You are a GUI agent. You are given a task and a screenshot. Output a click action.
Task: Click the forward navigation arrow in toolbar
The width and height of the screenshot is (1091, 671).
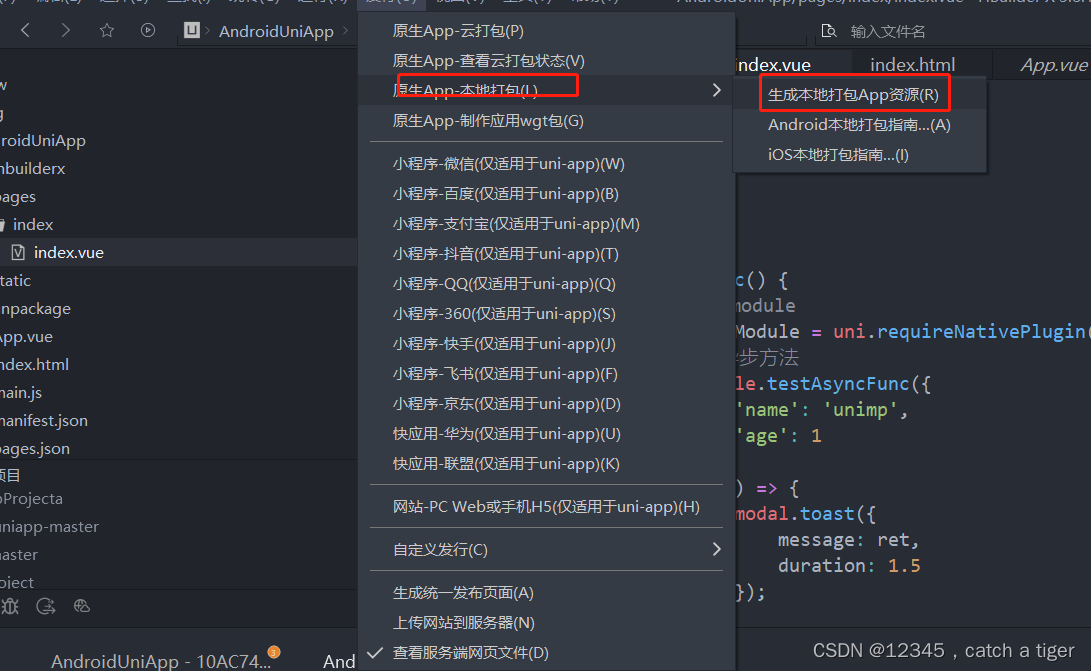coord(65,30)
